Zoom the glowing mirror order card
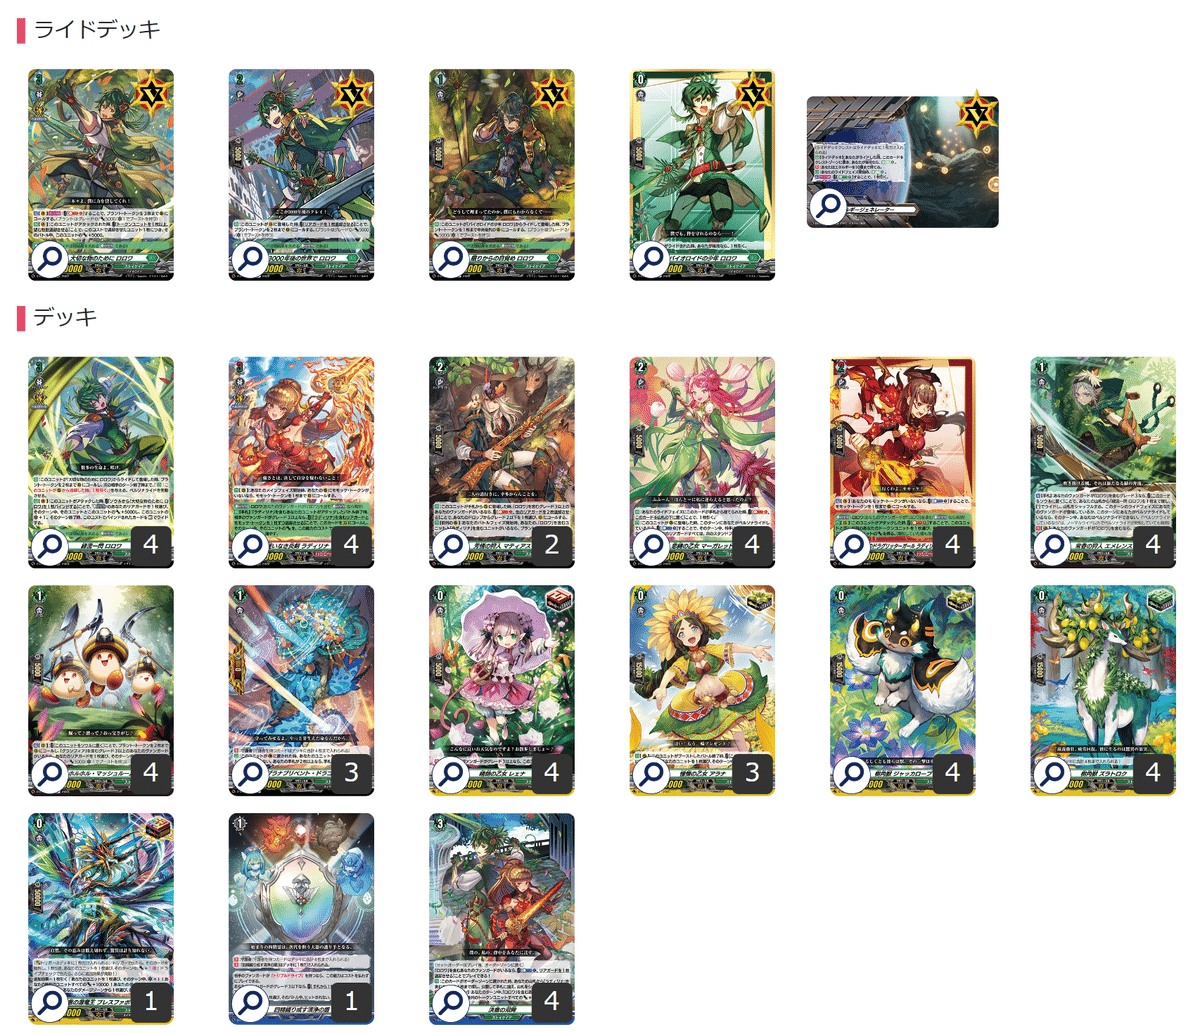 point(250,1002)
